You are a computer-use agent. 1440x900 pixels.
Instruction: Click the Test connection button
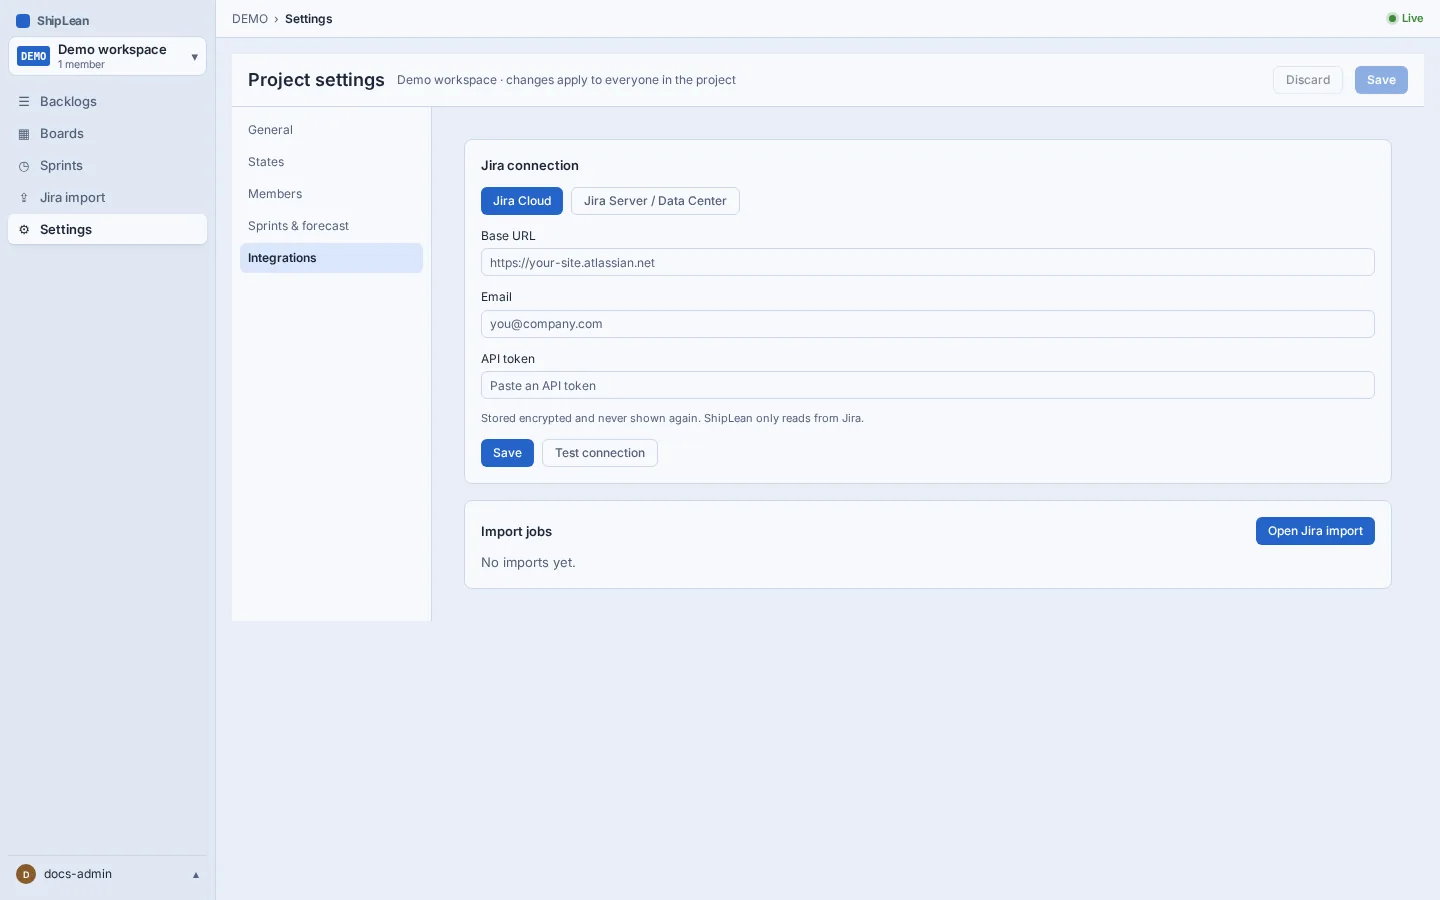click(600, 453)
